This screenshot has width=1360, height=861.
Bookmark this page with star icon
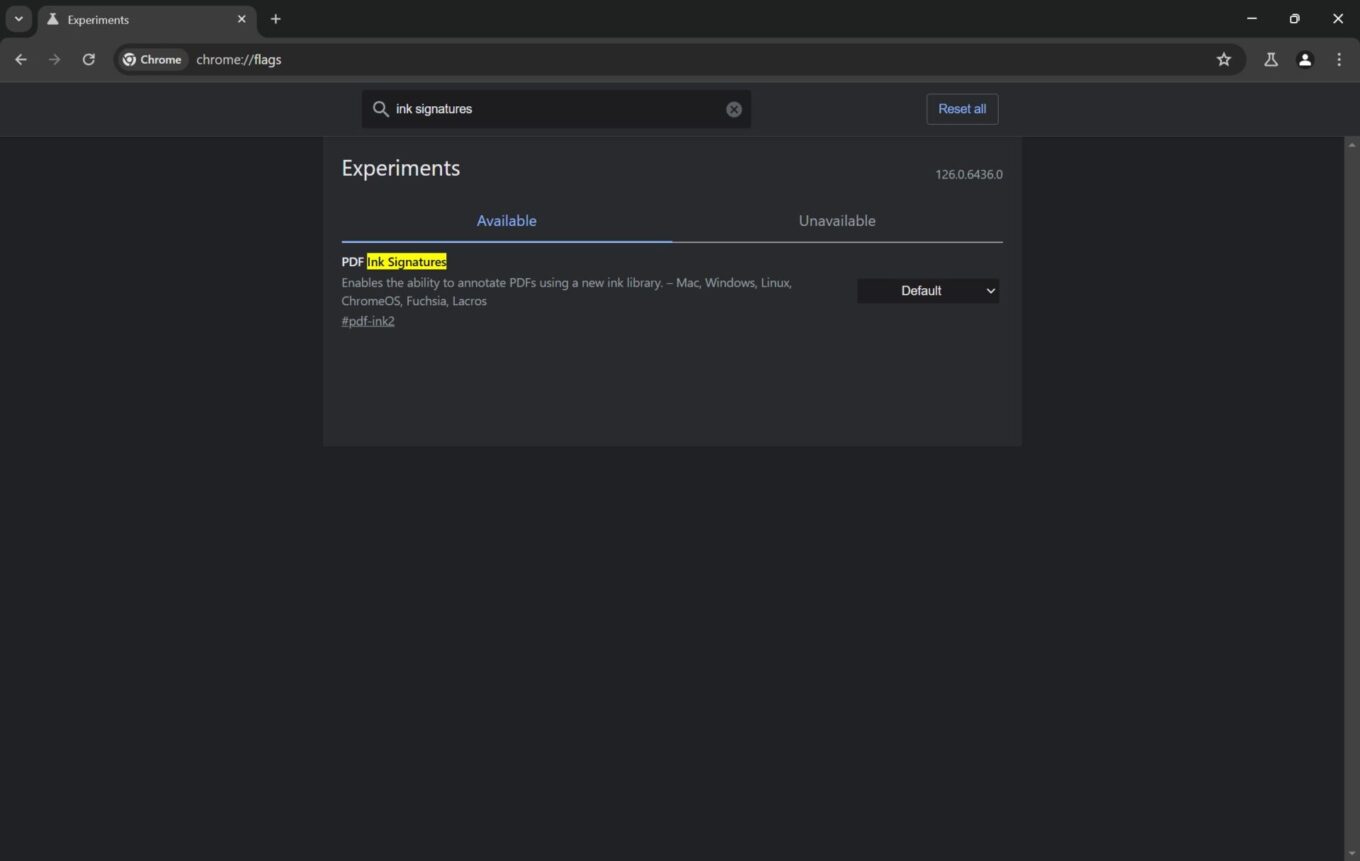pyautogui.click(x=1224, y=60)
